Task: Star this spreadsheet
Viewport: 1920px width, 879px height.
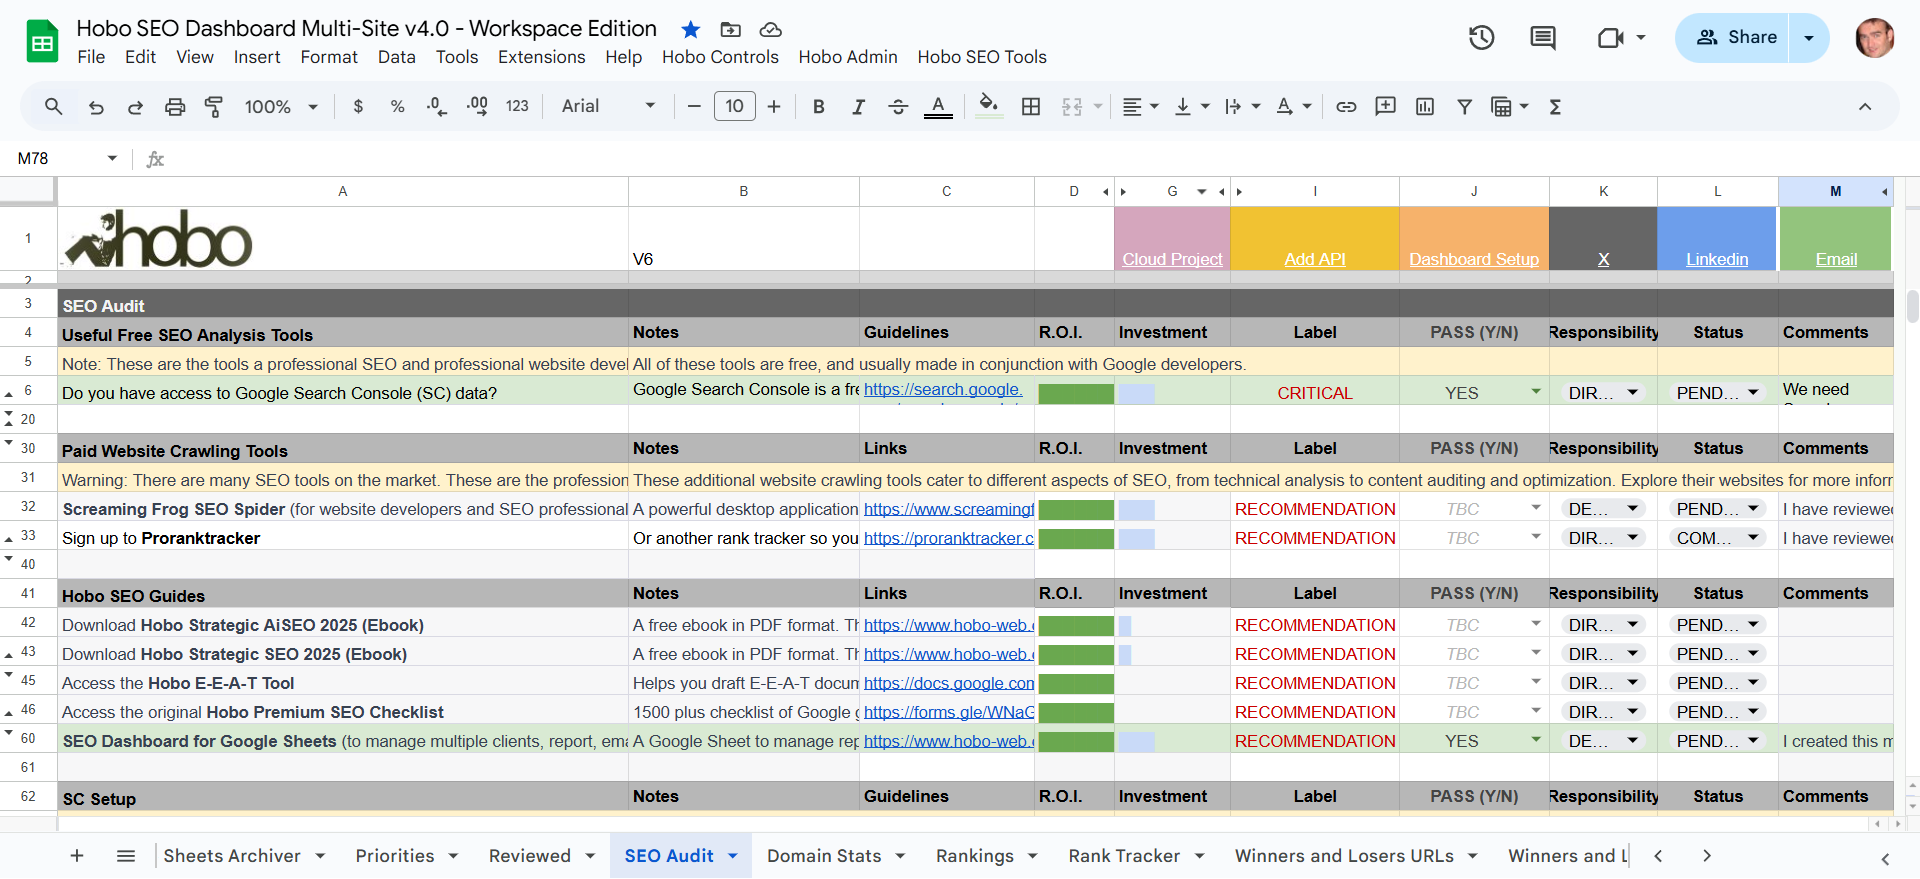Action: tap(690, 29)
